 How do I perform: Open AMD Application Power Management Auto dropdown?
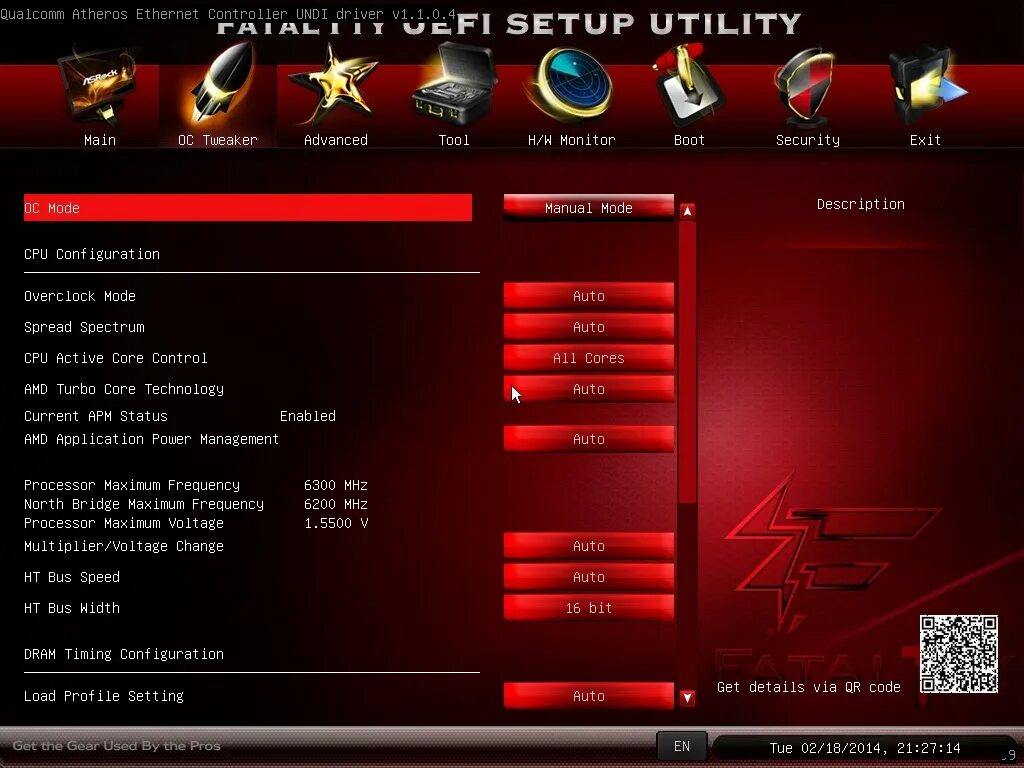click(x=588, y=439)
